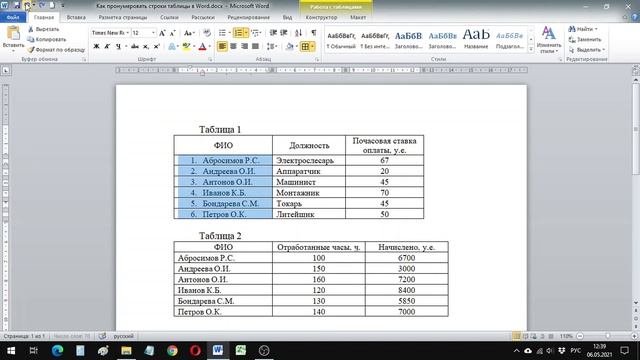Expand styles gallery more arrow

pos(531,49)
